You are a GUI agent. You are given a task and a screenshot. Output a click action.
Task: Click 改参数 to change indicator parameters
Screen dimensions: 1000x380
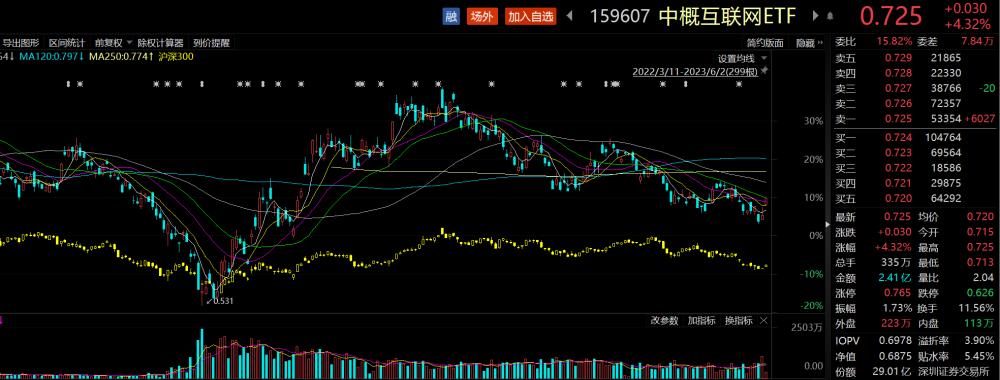665,321
